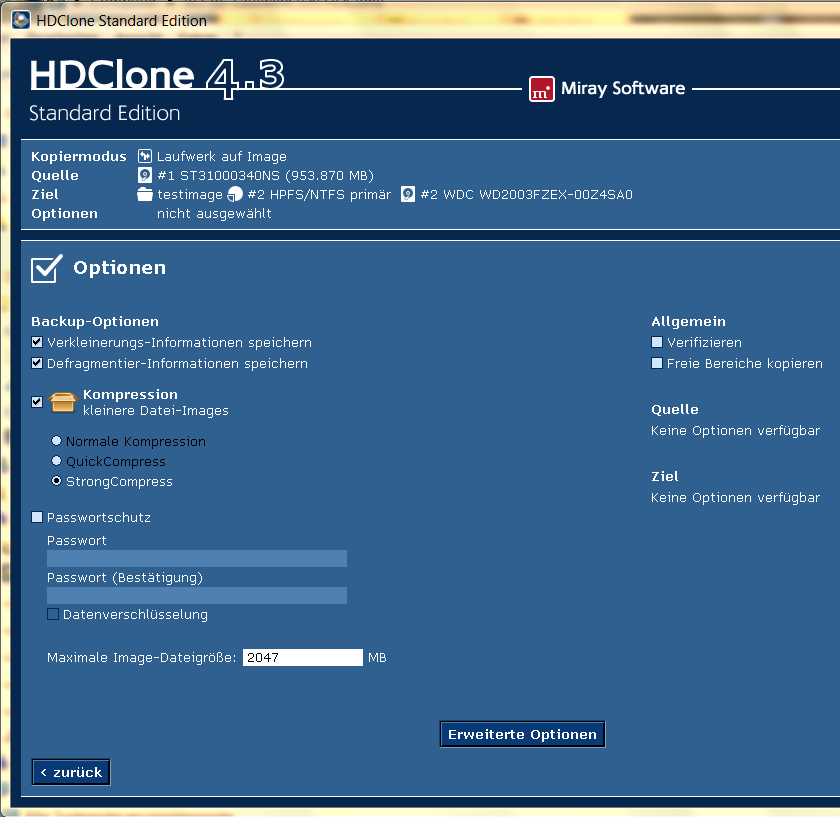Viewport: 840px width, 817px height.
Task: Click the 'Backup-Optionen' section heading
Action: (x=95, y=321)
